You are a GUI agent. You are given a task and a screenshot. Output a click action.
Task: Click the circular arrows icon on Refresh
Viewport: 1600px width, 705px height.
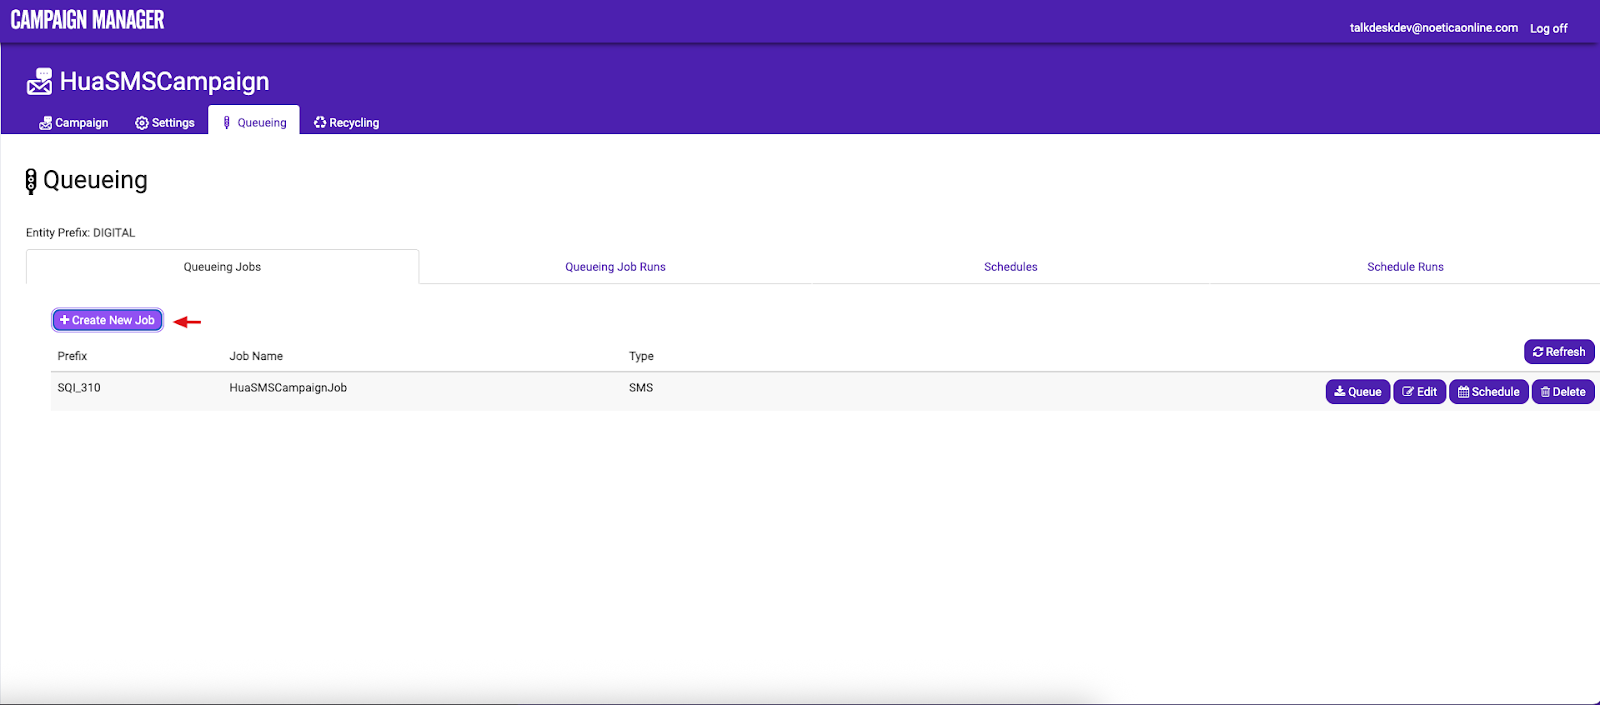[x=1538, y=352]
